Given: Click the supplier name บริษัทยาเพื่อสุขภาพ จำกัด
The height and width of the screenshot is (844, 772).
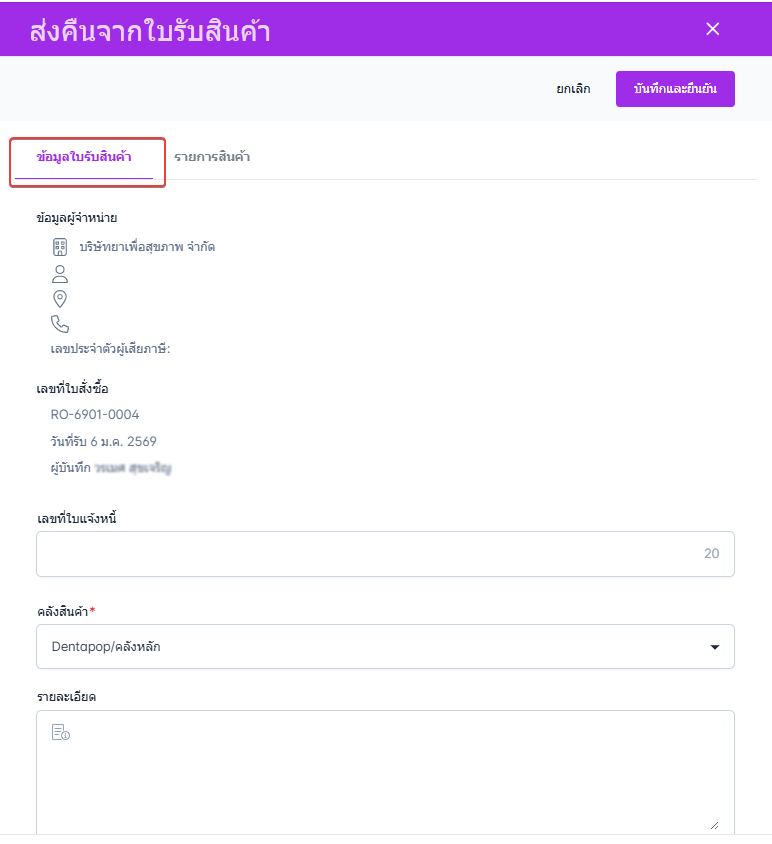Looking at the screenshot, I should click(x=148, y=247).
